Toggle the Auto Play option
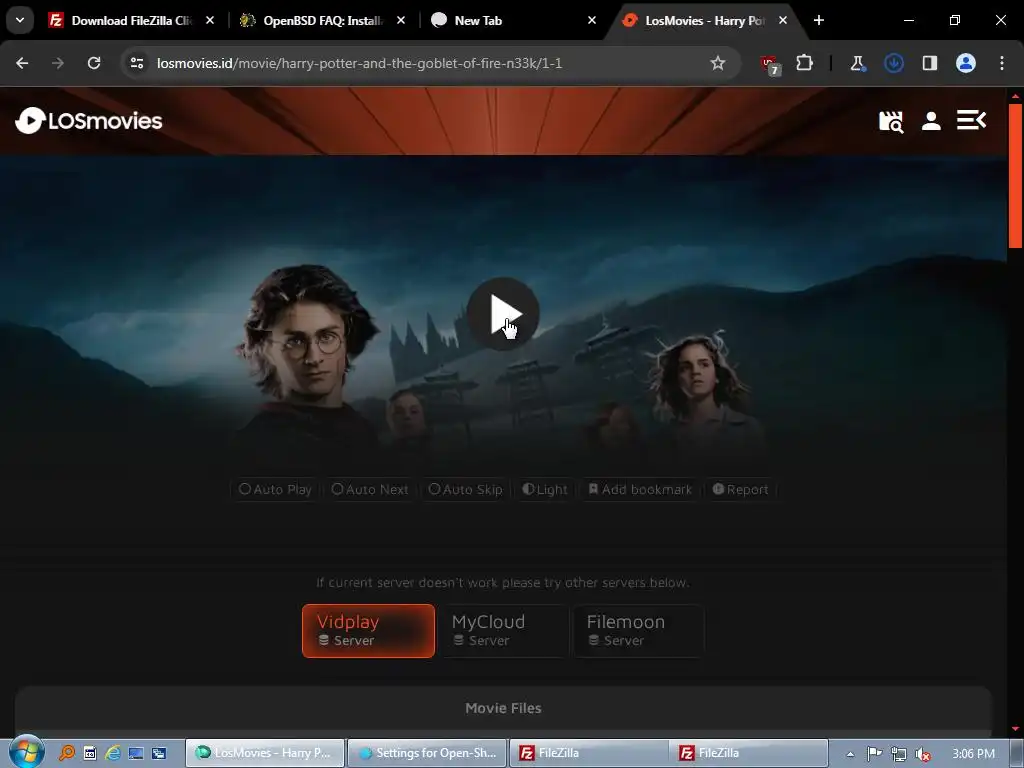 pos(275,489)
